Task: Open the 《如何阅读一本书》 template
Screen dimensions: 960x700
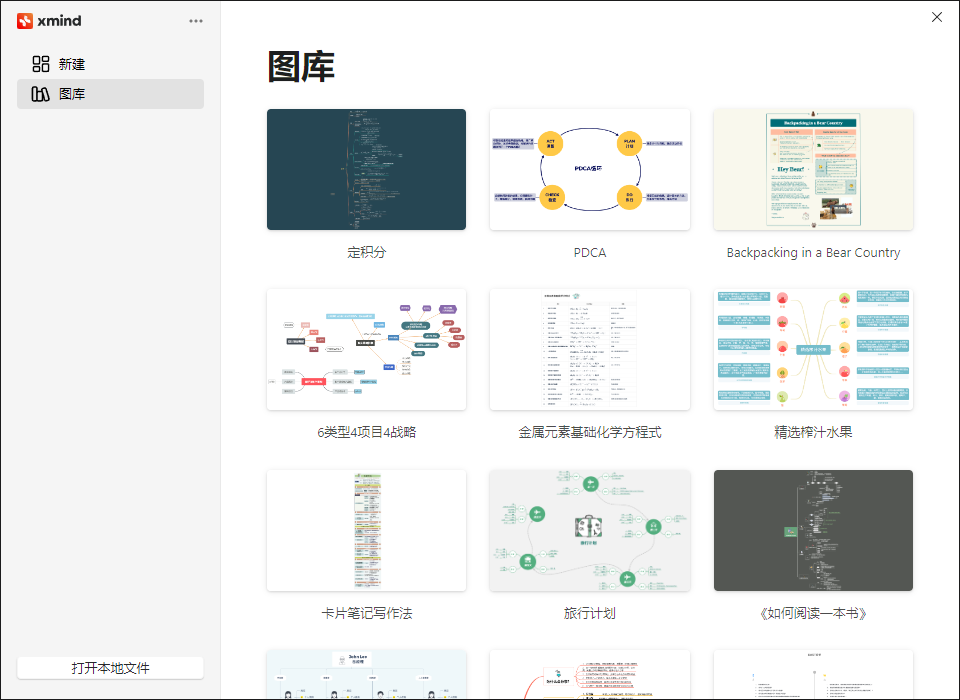Action: (x=813, y=530)
